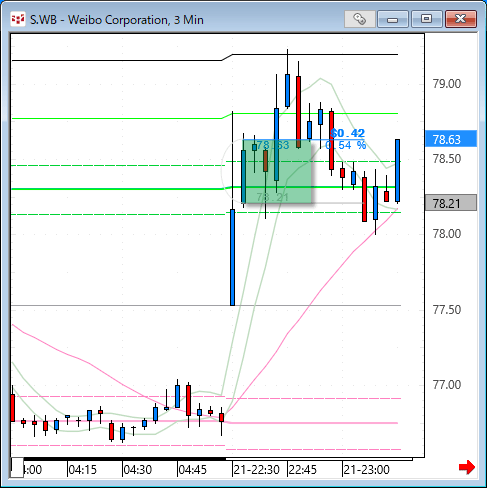
Task: Click the 21-23:00 time axis label
Action: (366, 470)
